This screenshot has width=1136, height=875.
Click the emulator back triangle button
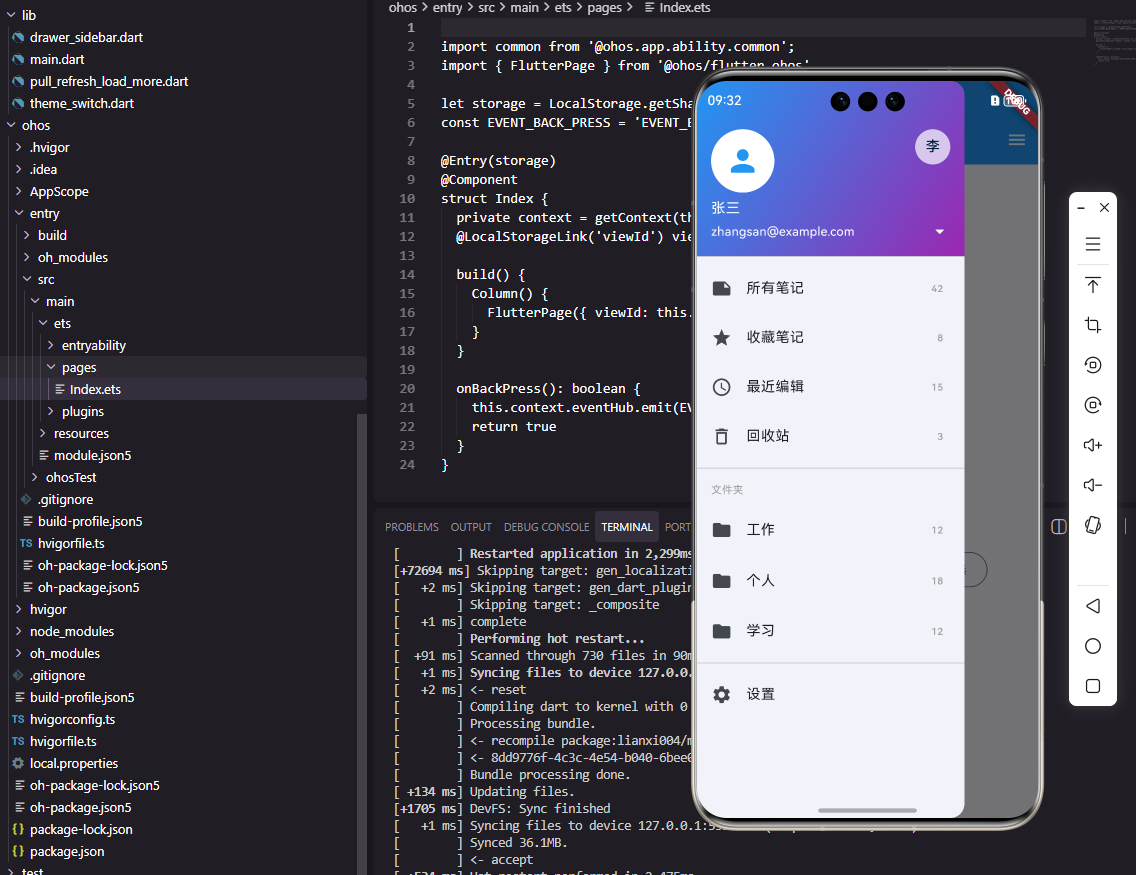click(1093, 606)
